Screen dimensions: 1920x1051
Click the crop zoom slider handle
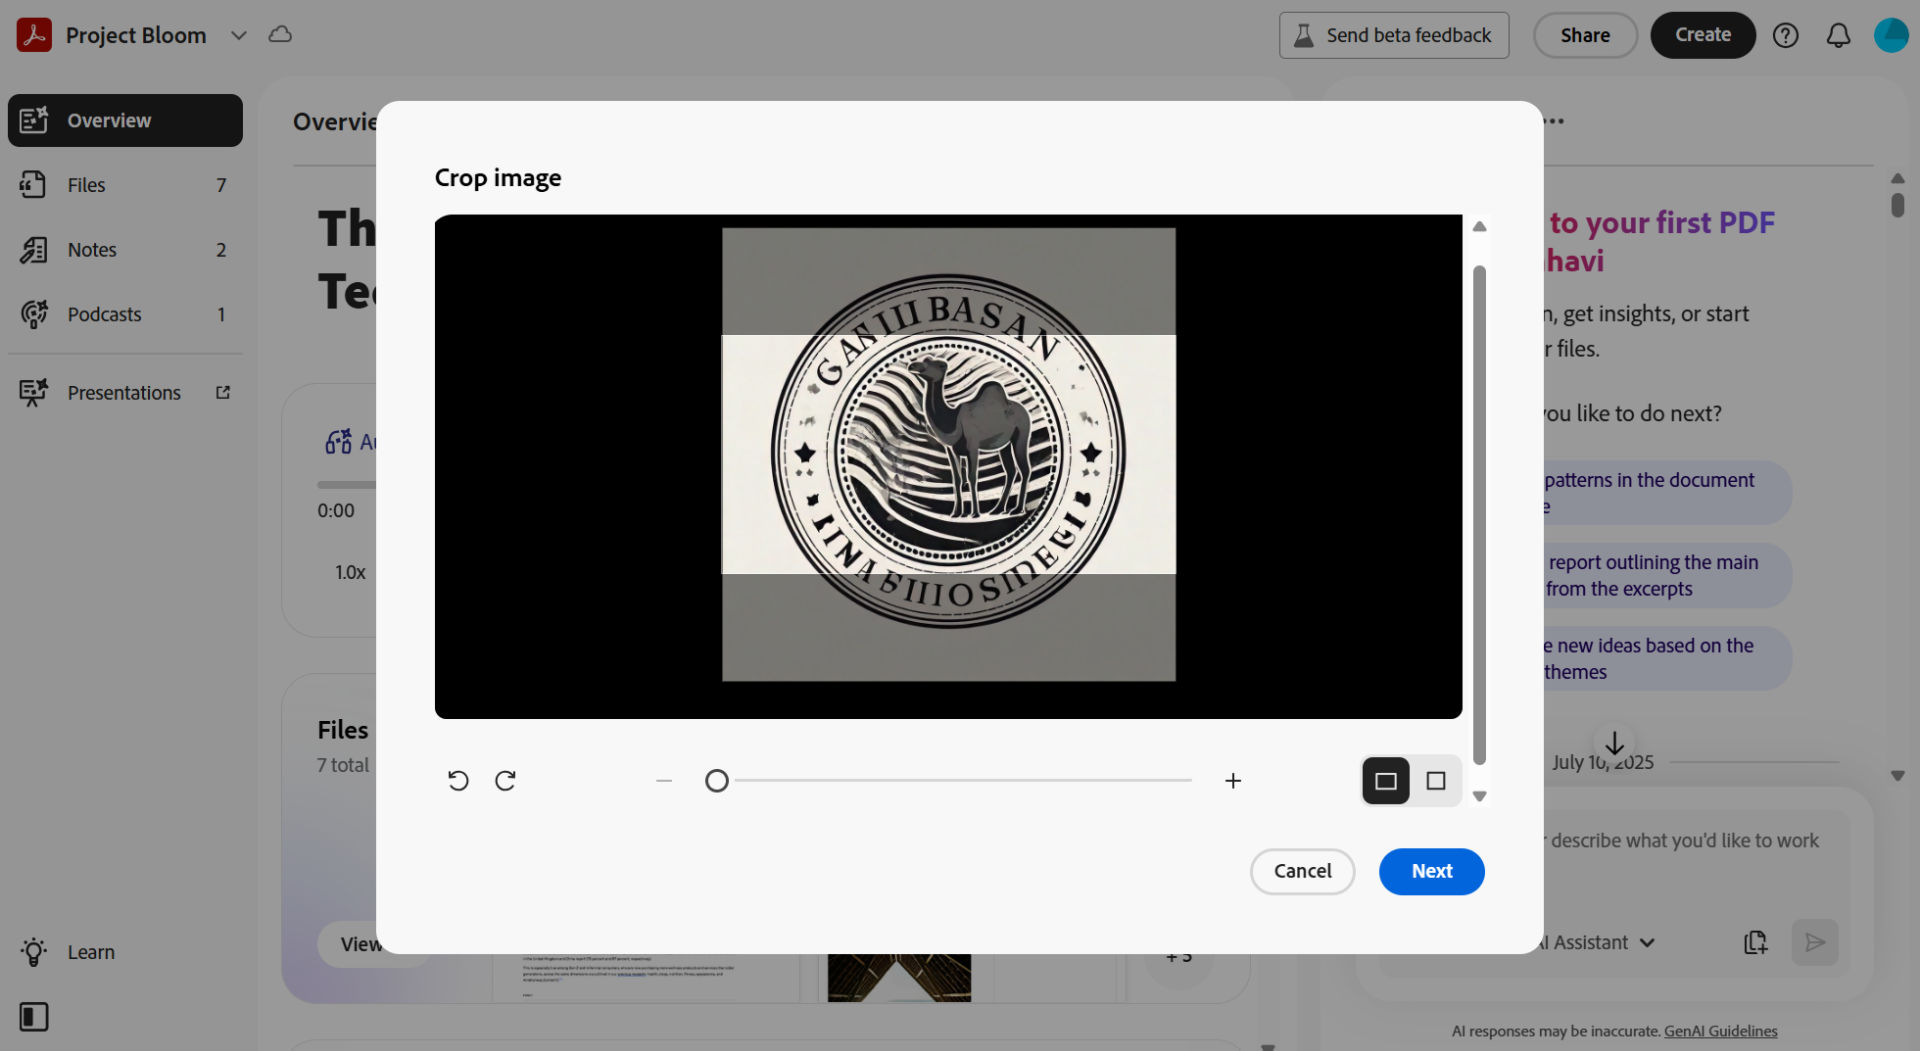click(x=717, y=780)
